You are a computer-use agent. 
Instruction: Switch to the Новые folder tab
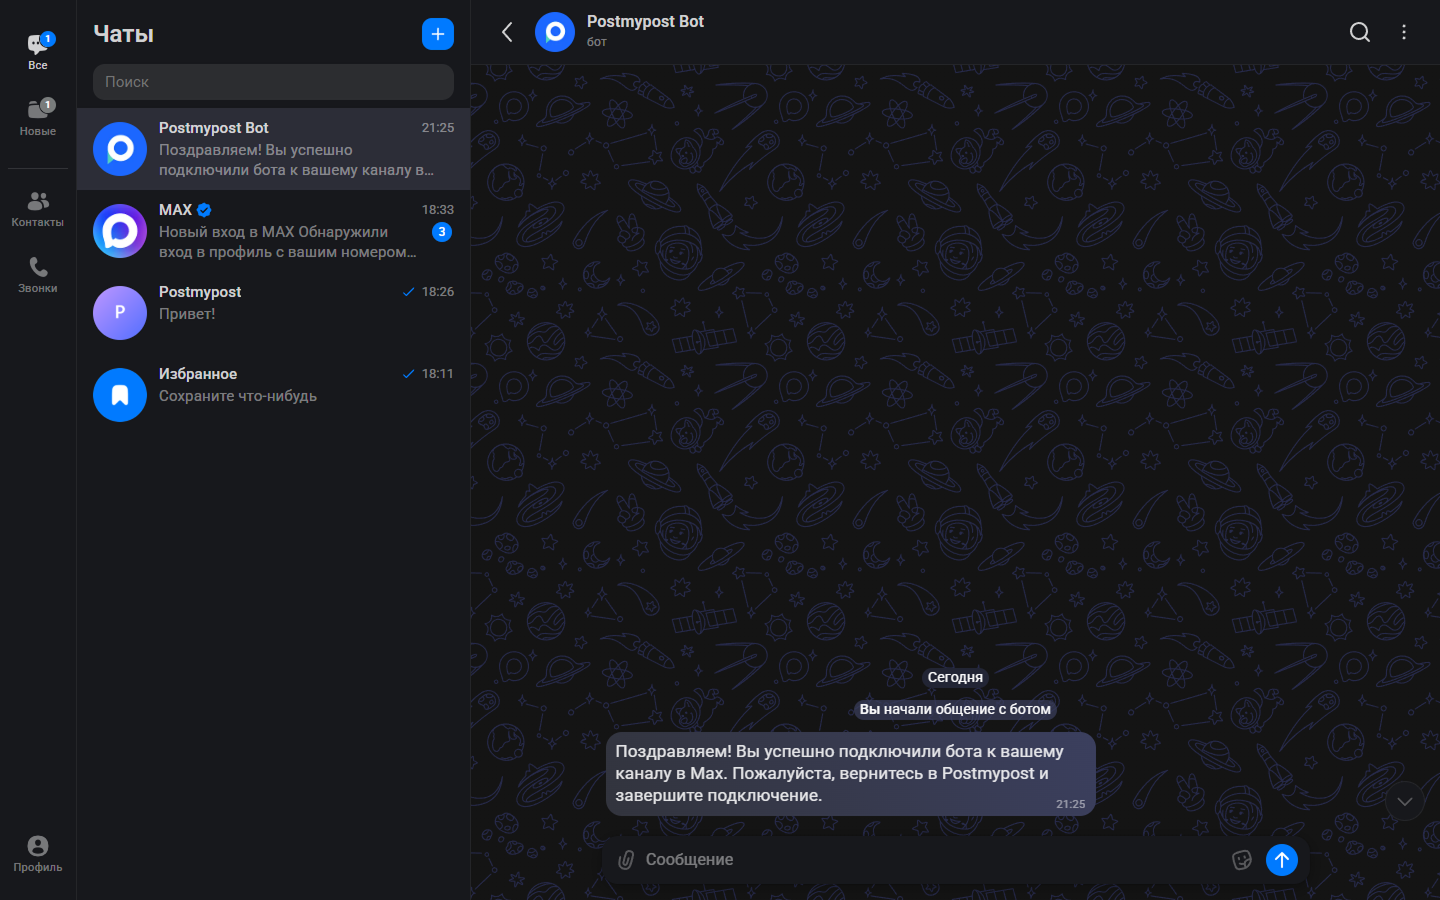coord(38,117)
